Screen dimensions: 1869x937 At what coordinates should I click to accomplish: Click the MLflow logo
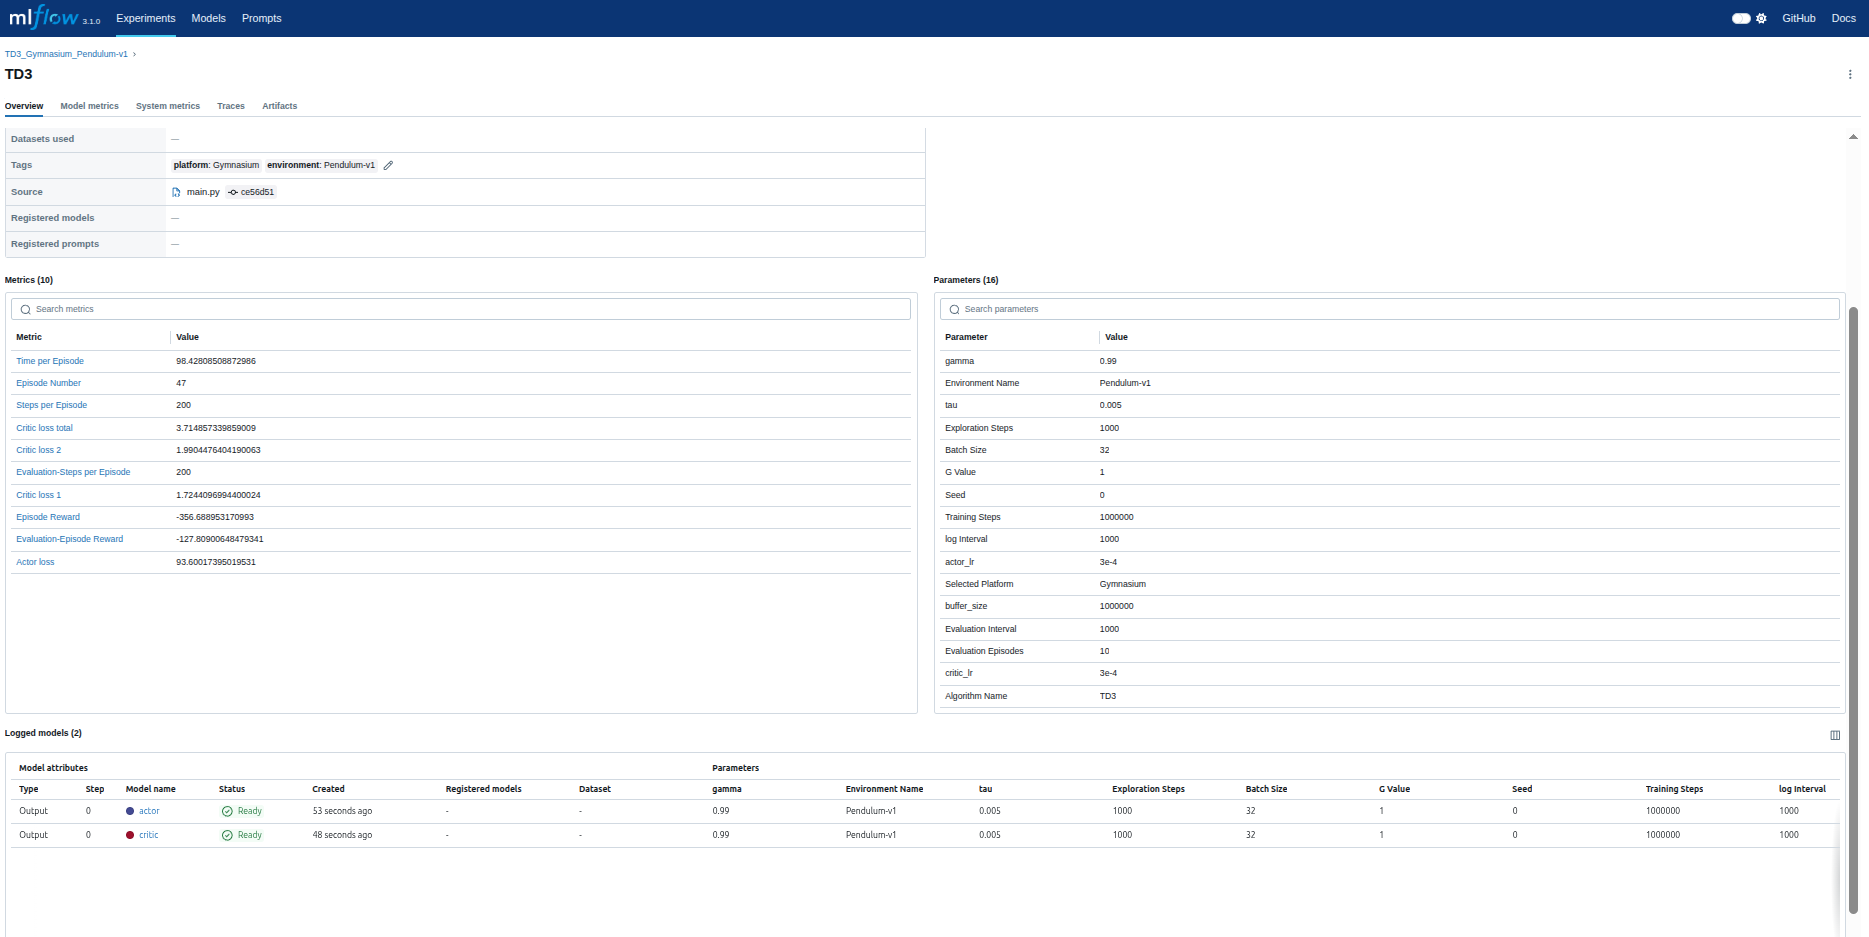pyautogui.click(x=44, y=17)
